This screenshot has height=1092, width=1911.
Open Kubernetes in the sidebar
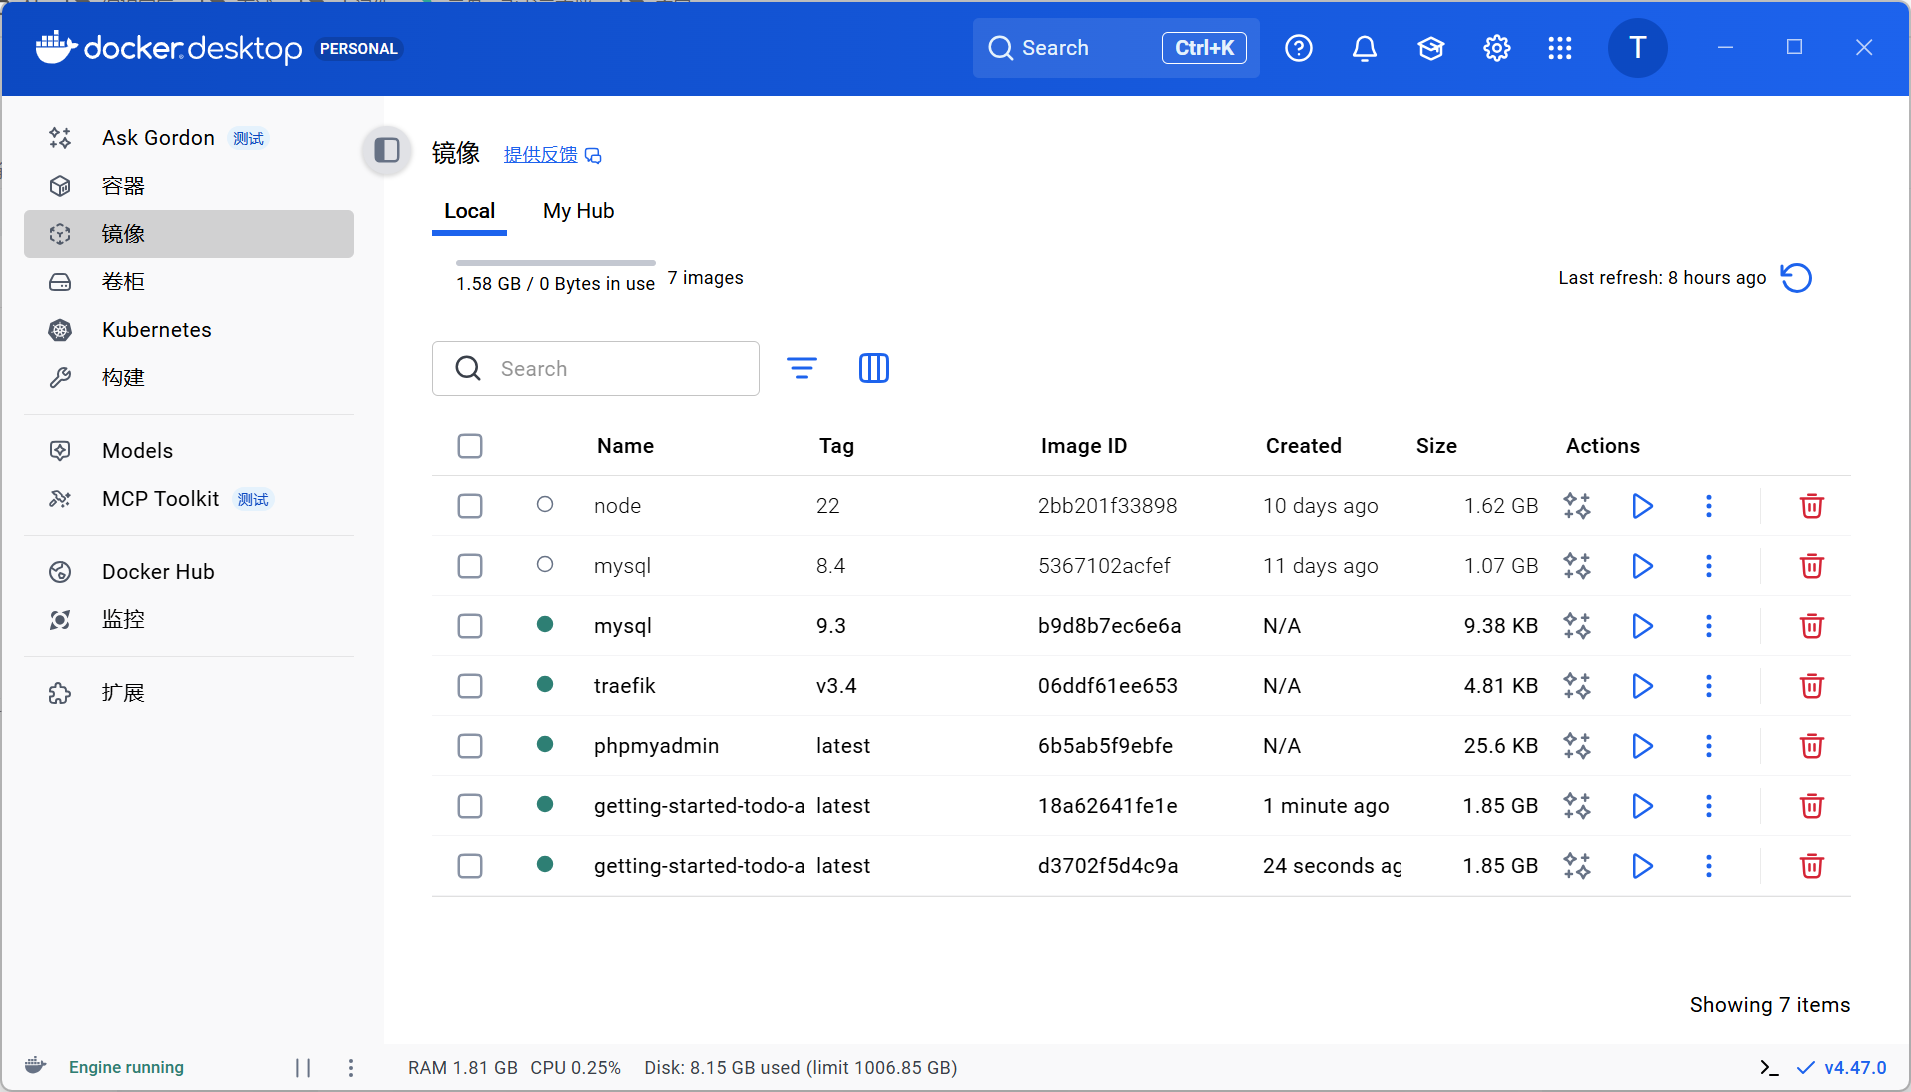click(x=189, y=330)
